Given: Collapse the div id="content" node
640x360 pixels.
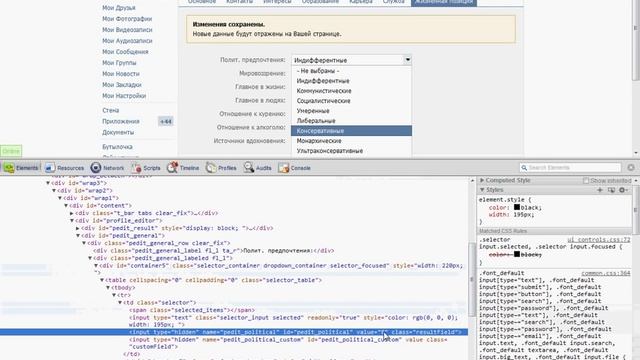Looking at the screenshot, I should click(66, 206).
